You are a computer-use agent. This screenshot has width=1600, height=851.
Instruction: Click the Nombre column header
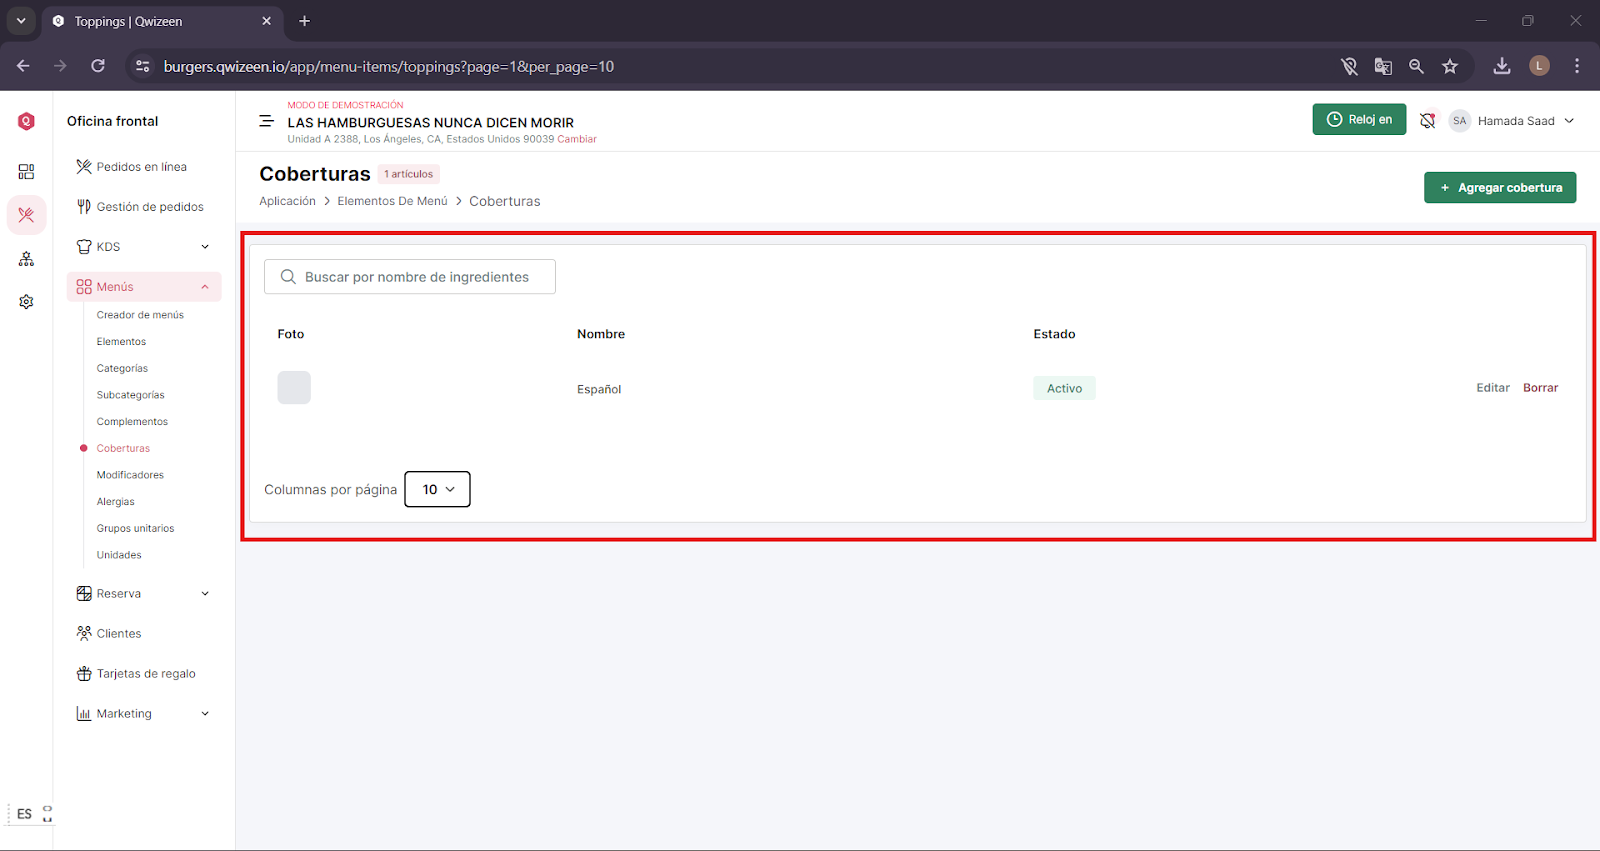pos(601,334)
